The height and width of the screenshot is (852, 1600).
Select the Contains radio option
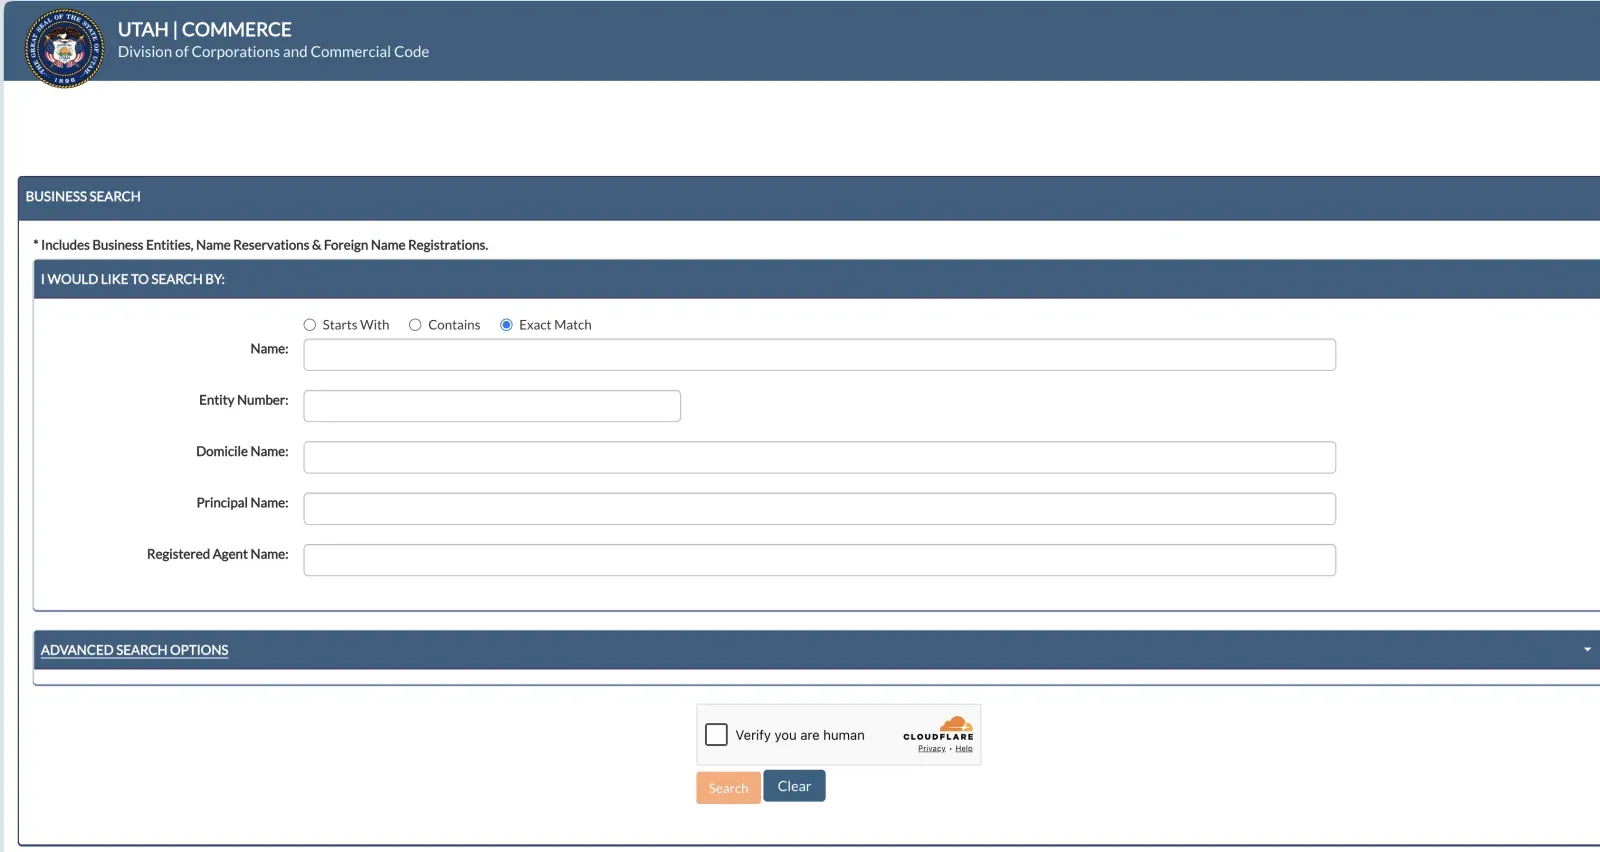pos(415,325)
